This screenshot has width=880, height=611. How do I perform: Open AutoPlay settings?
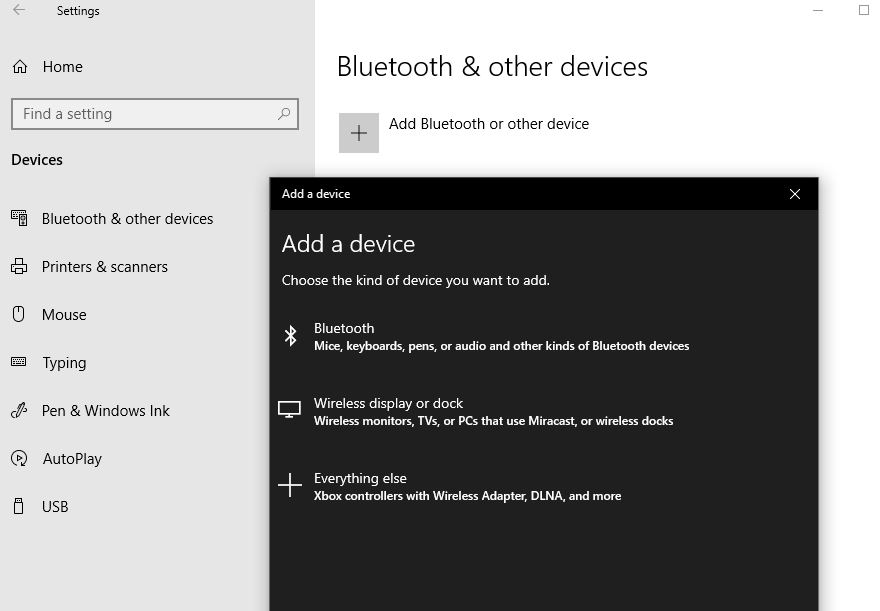pyautogui.click(x=72, y=459)
